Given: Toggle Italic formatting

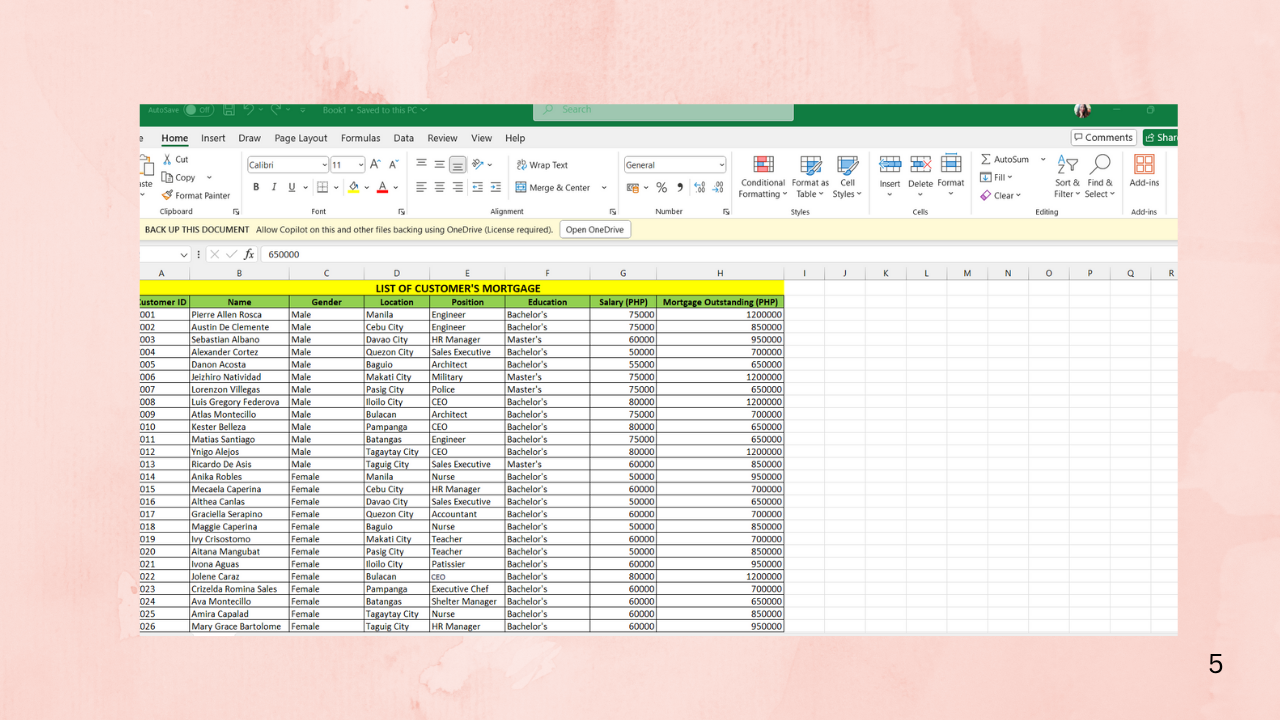Looking at the screenshot, I should point(274,187).
